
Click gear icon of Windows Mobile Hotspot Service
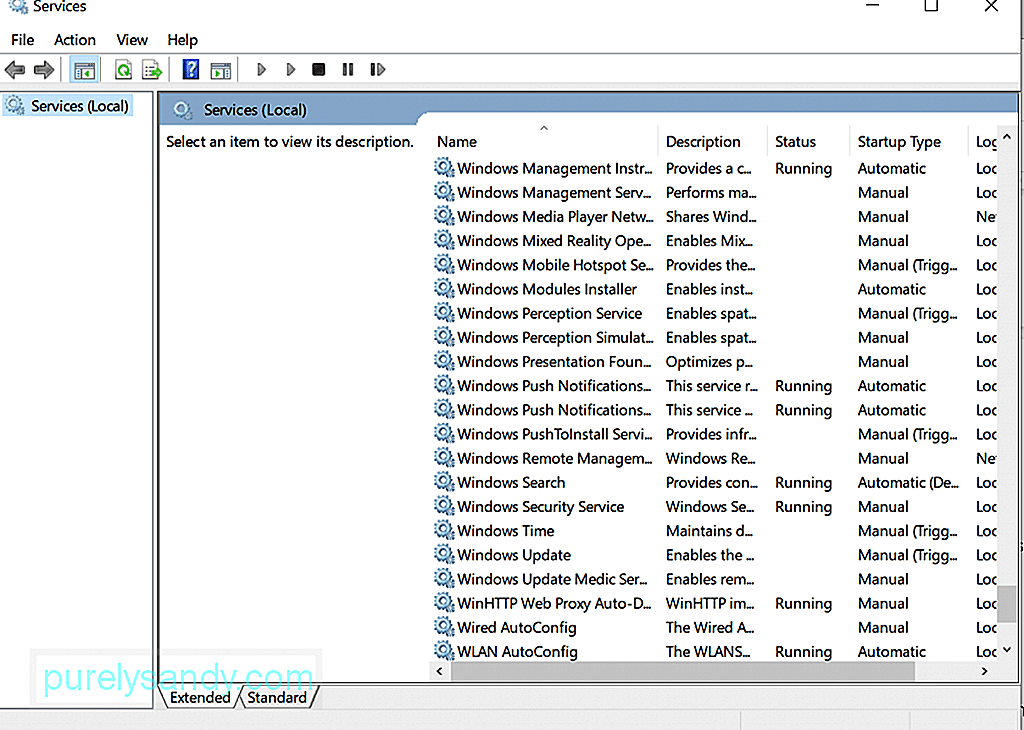[444, 264]
